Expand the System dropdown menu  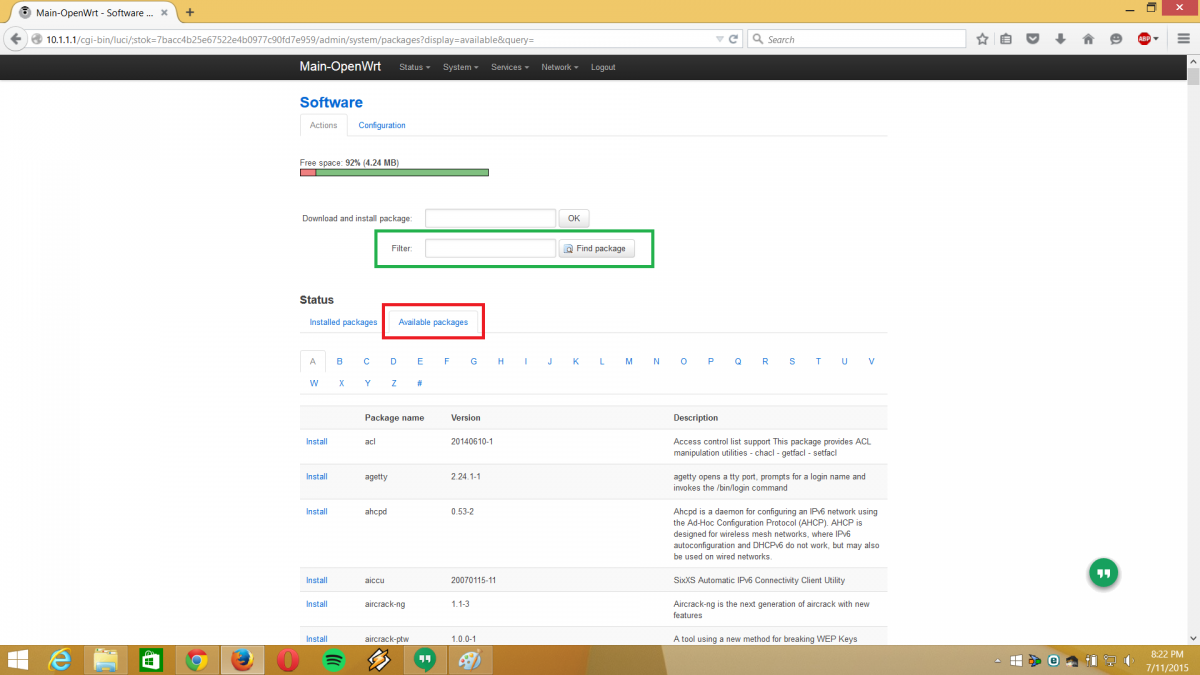[460, 67]
